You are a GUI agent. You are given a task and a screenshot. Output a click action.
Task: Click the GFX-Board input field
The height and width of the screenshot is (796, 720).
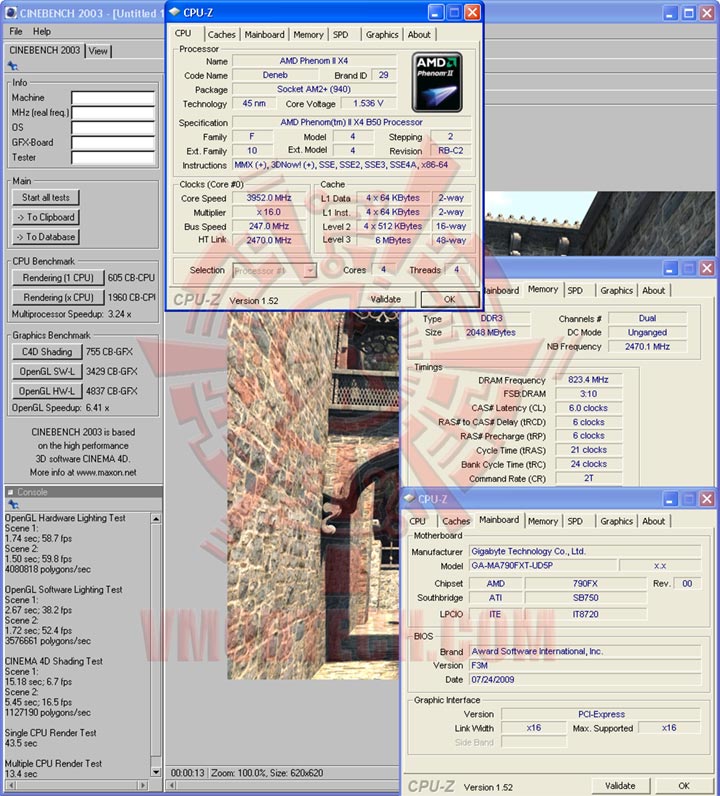tap(113, 143)
